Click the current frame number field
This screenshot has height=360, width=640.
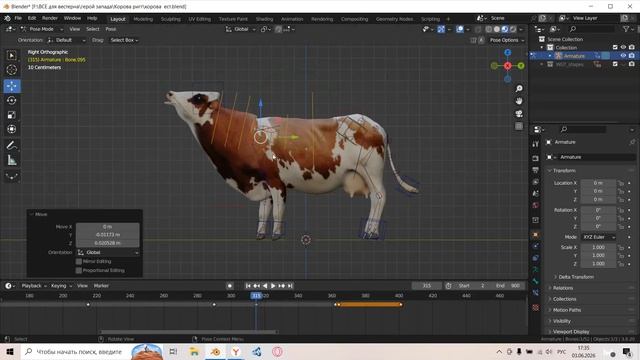(x=427, y=286)
